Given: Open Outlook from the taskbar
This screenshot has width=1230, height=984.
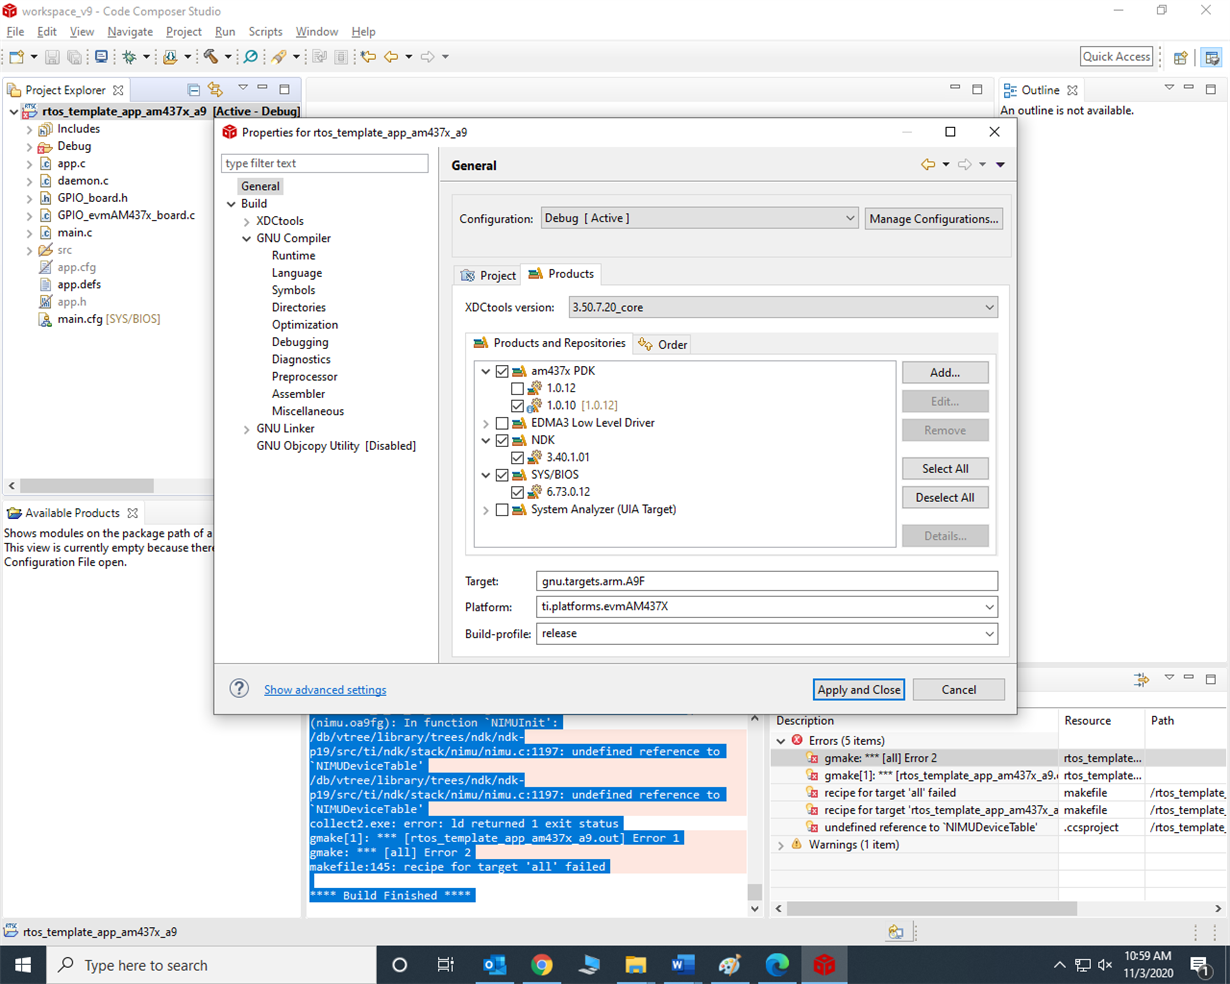Looking at the screenshot, I should click(x=494, y=965).
